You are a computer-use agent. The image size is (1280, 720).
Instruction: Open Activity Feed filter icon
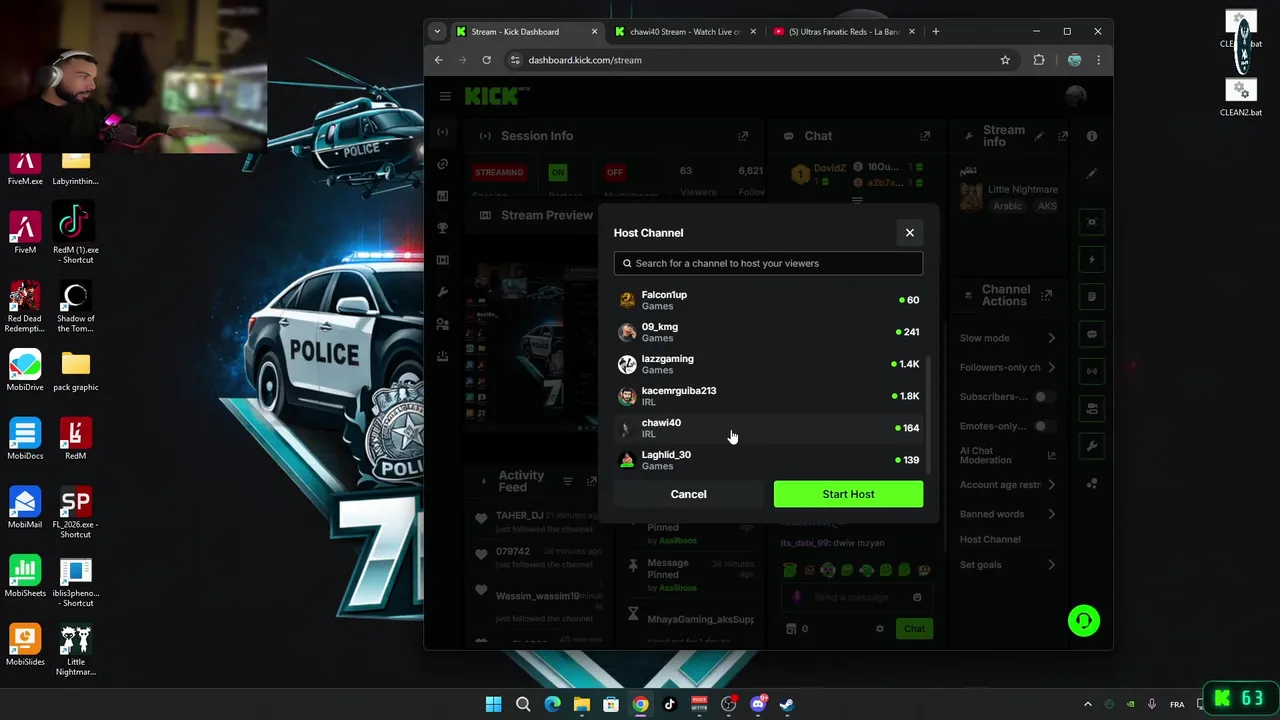click(x=567, y=481)
